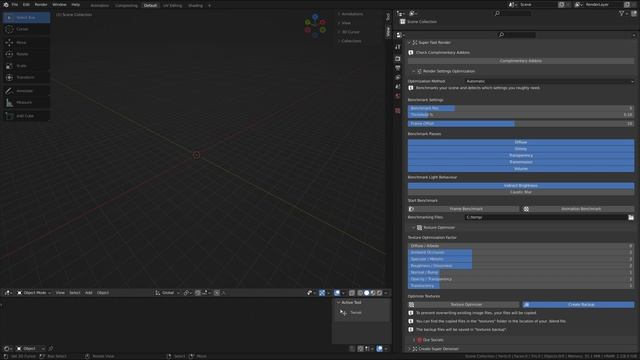The image size is (640, 360).
Task: Click the Animation Benchmark button
Action: [578, 209]
